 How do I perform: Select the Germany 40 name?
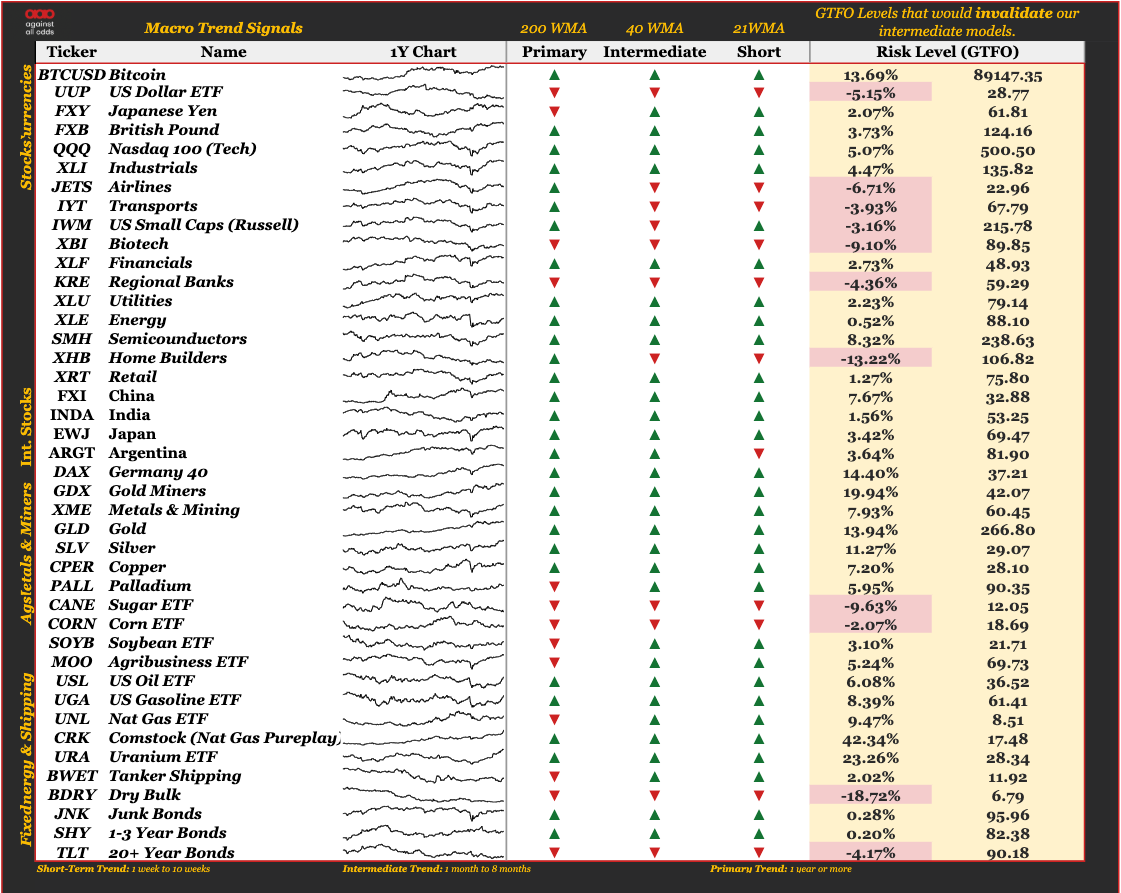click(158, 473)
